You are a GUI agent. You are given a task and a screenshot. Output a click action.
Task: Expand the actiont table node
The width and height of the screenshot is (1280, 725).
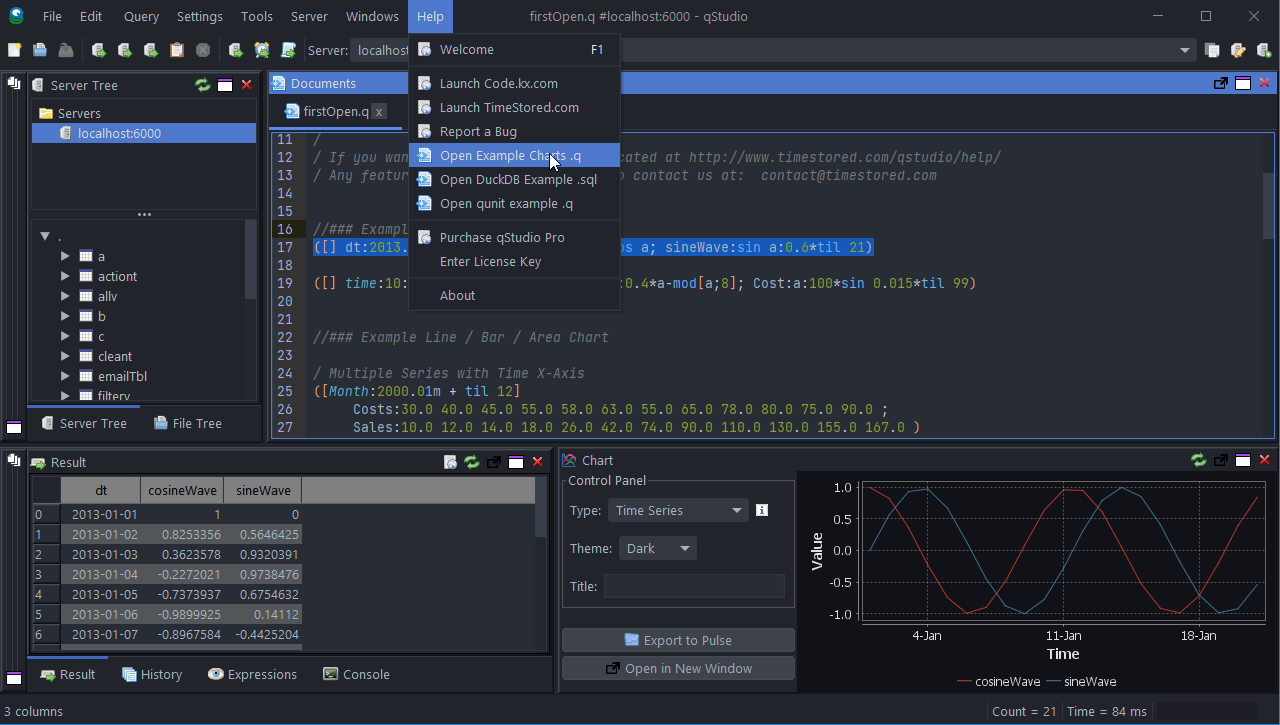coord(65,276)
